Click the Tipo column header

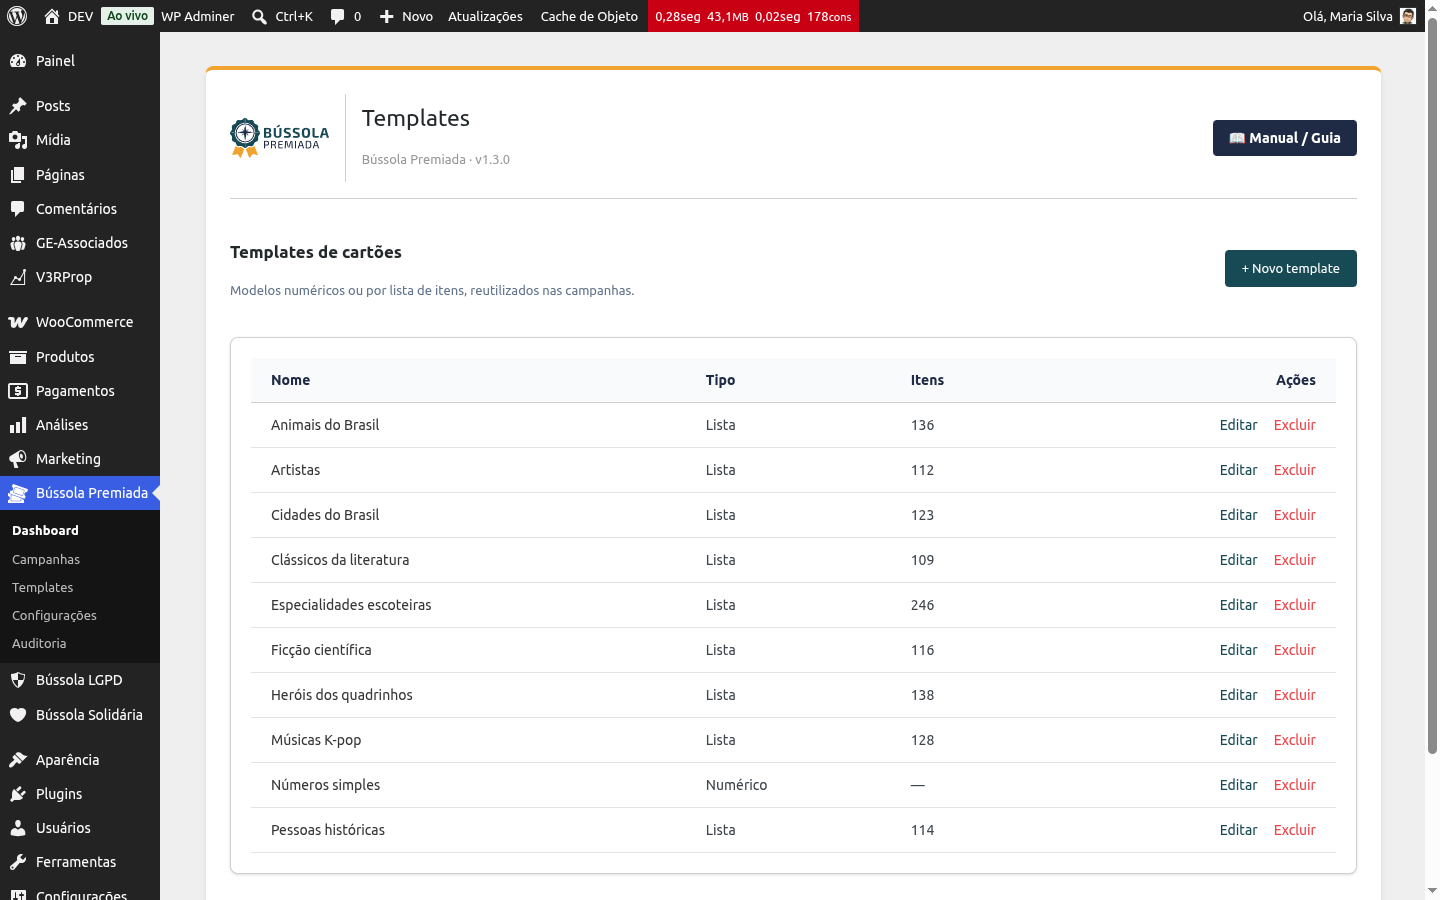[x=720, y=380]
